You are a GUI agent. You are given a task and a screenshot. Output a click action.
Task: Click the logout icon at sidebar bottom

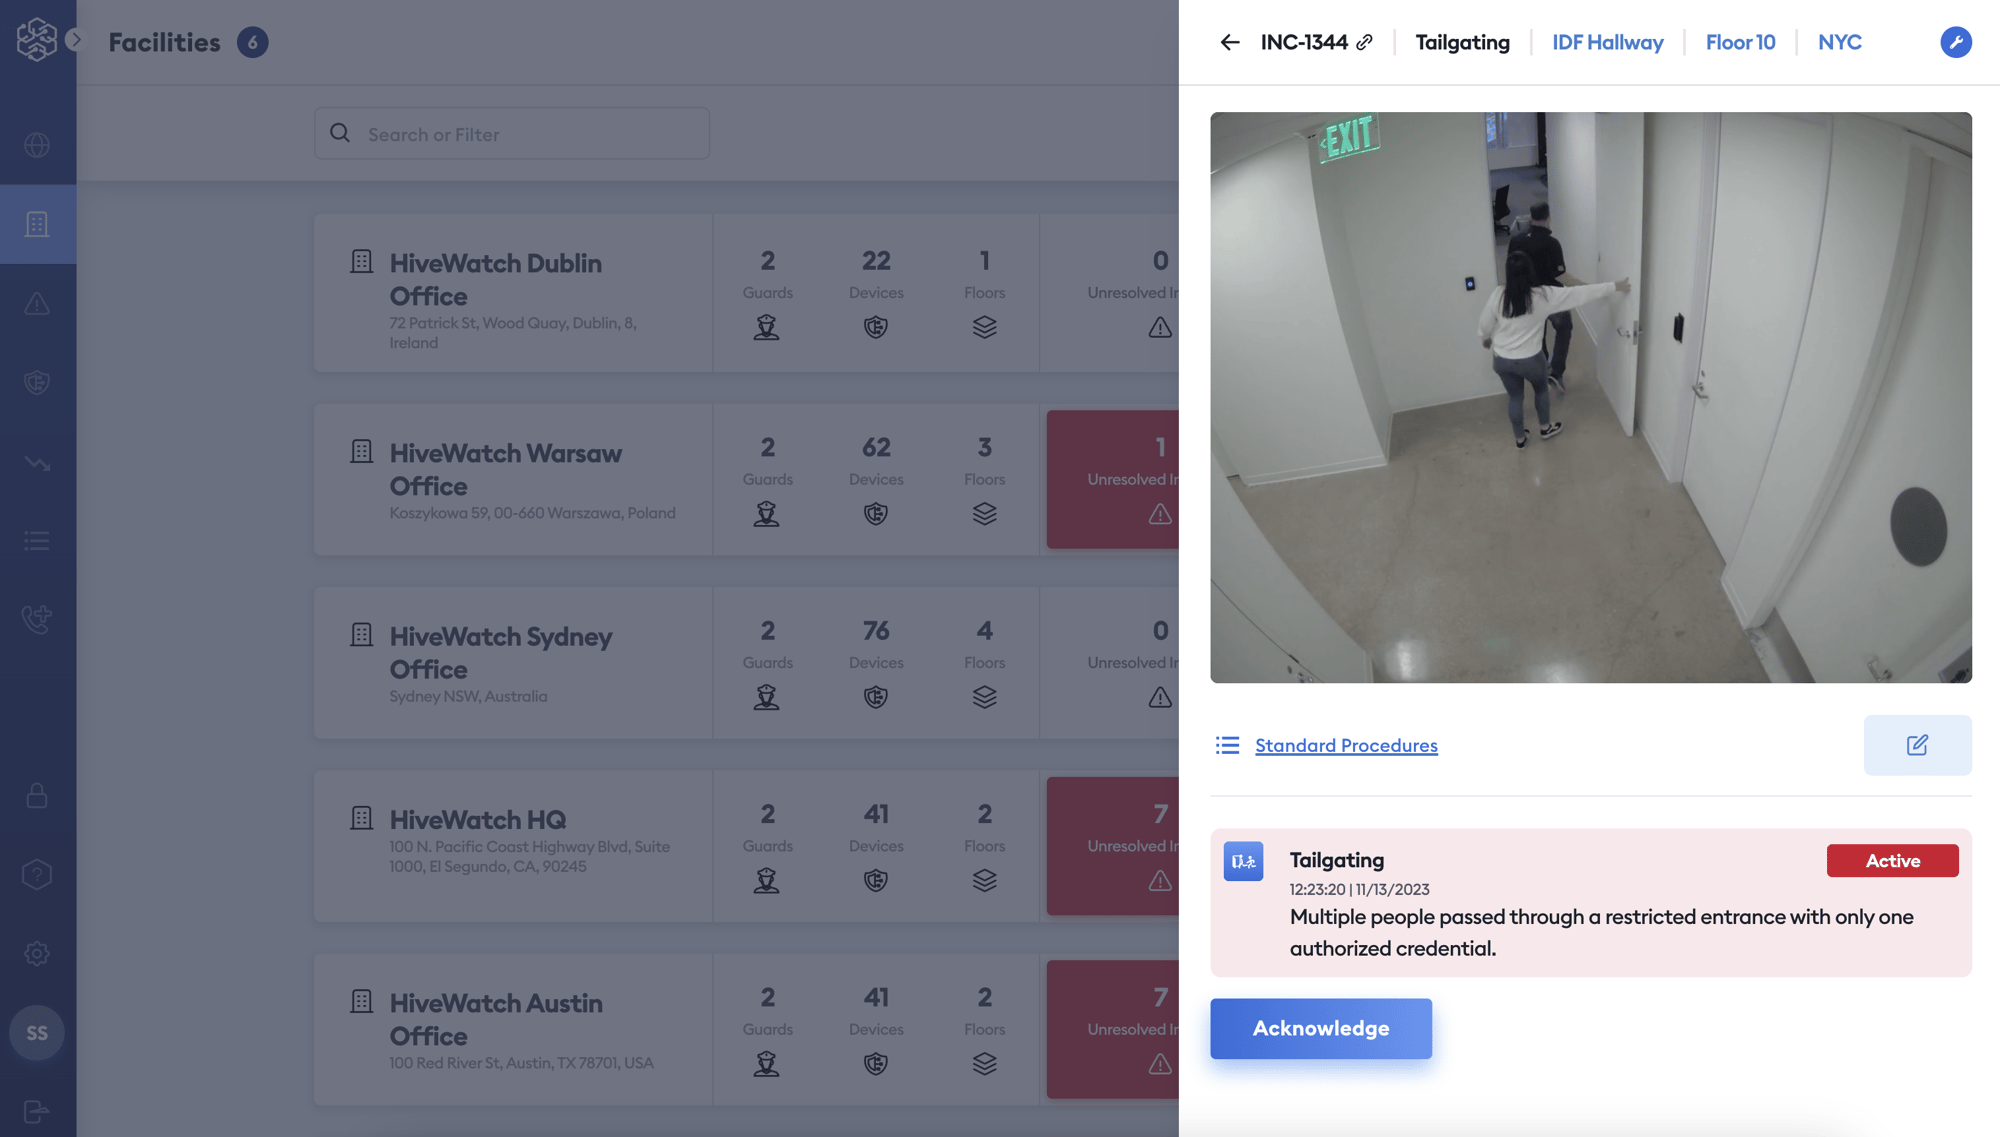click(x=37, y=1111)
